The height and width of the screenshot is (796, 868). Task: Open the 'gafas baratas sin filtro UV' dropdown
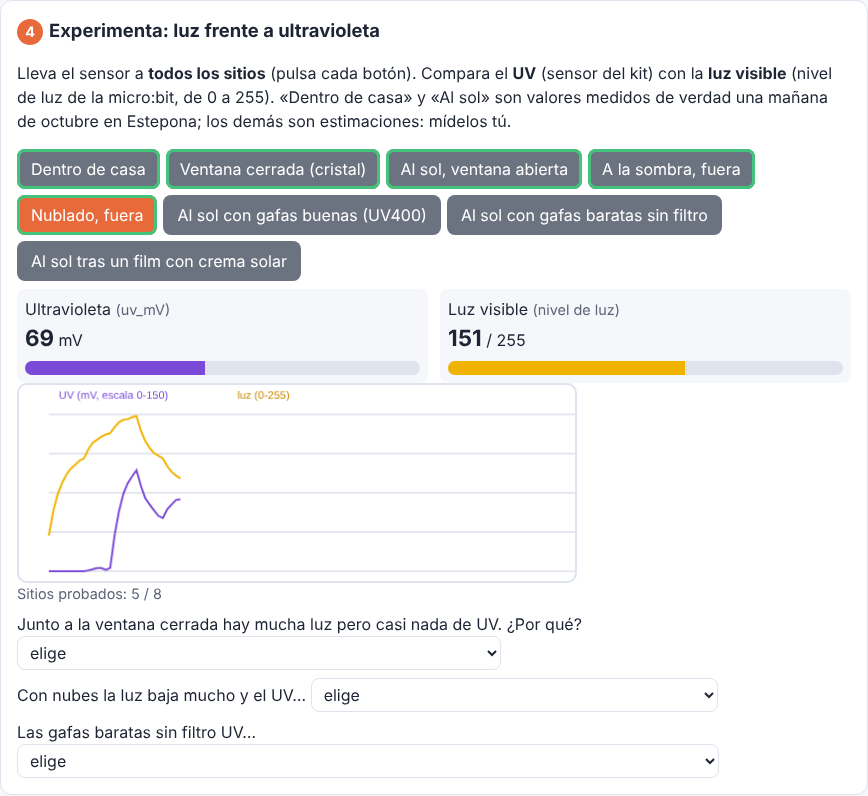pyautogui.click(x=368, y=761)
